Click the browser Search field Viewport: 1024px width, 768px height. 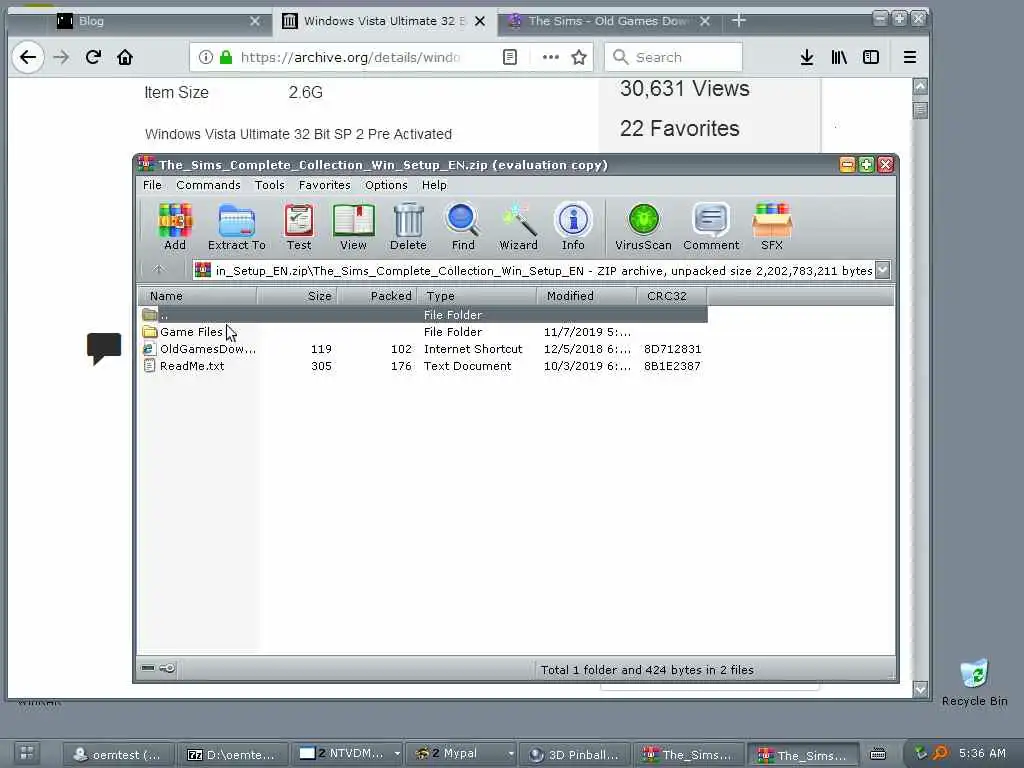click(673, 57)
